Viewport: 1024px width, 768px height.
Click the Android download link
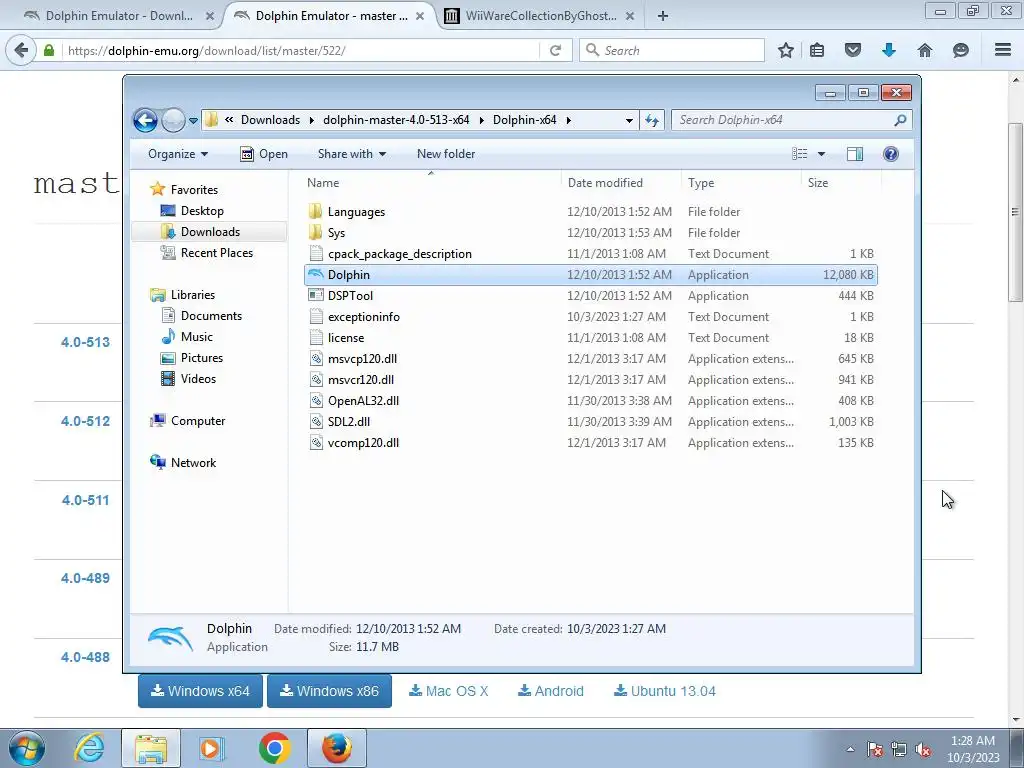(x=551, y=691)
